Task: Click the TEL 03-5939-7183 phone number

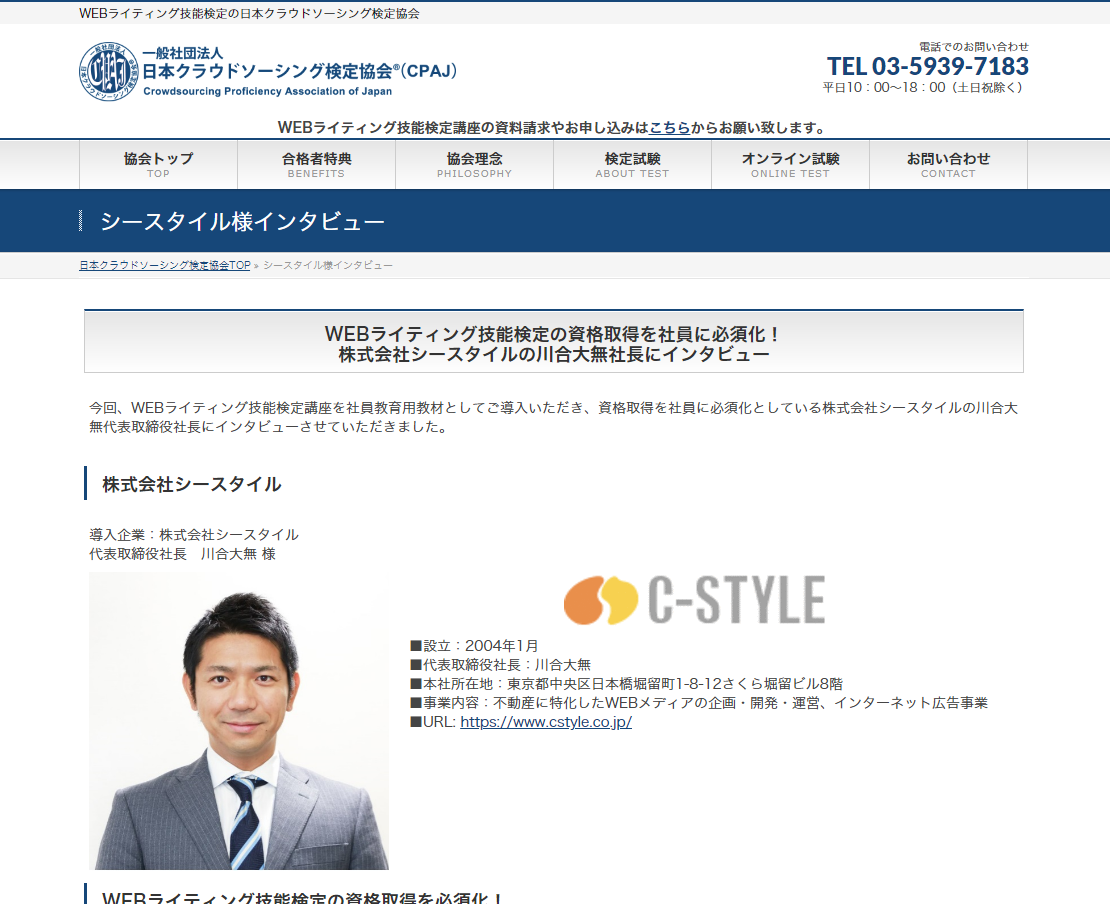Action: 928,67
